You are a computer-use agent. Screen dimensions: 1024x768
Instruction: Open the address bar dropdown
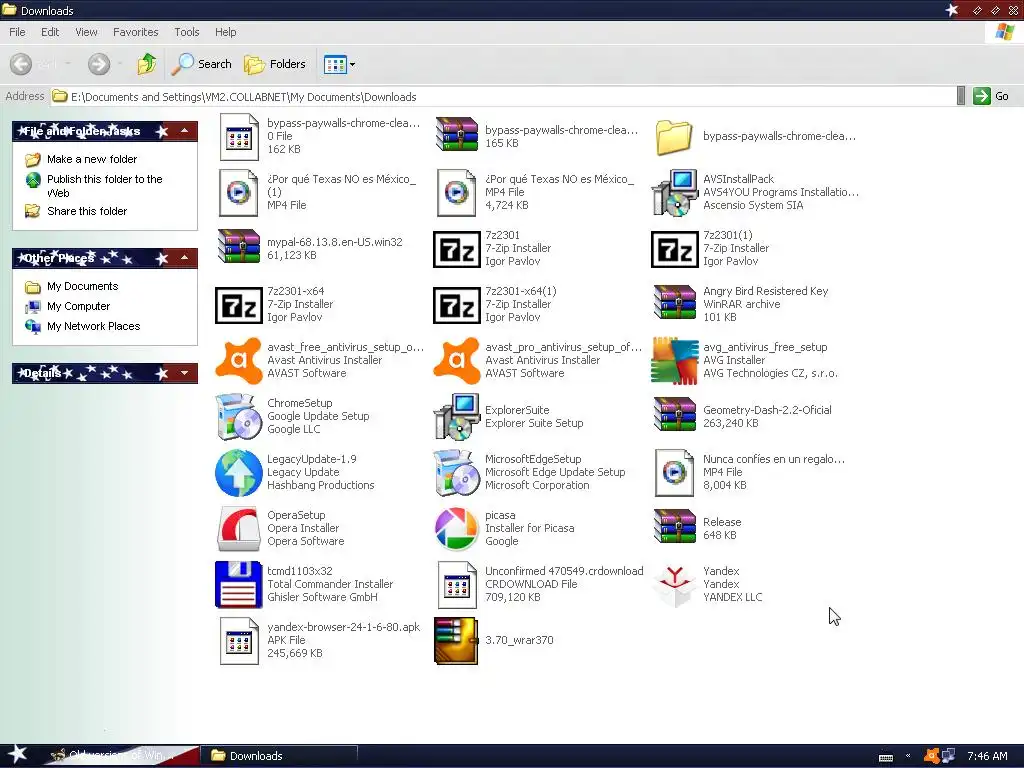[x=960, y=96]
